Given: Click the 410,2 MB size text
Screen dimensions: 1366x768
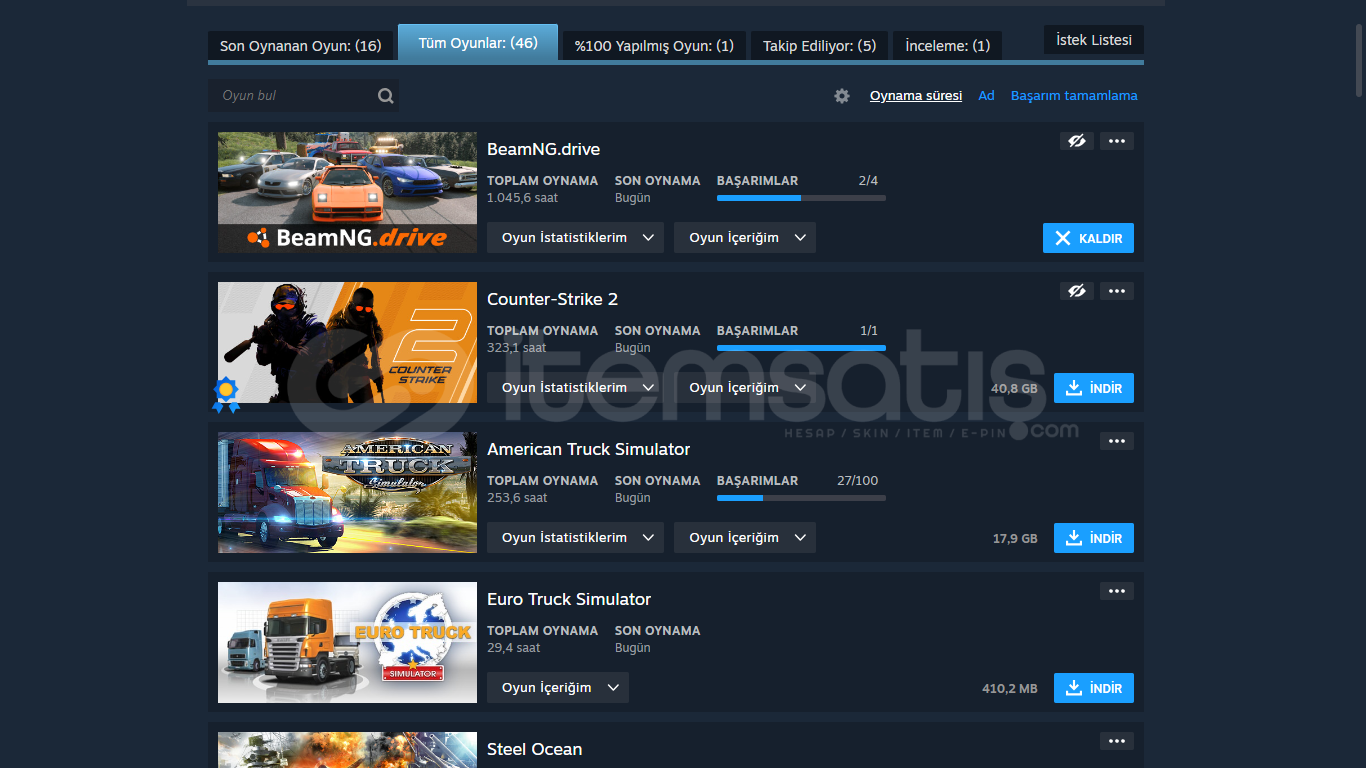Looking at the screenshot, I should click(1010, 688).
